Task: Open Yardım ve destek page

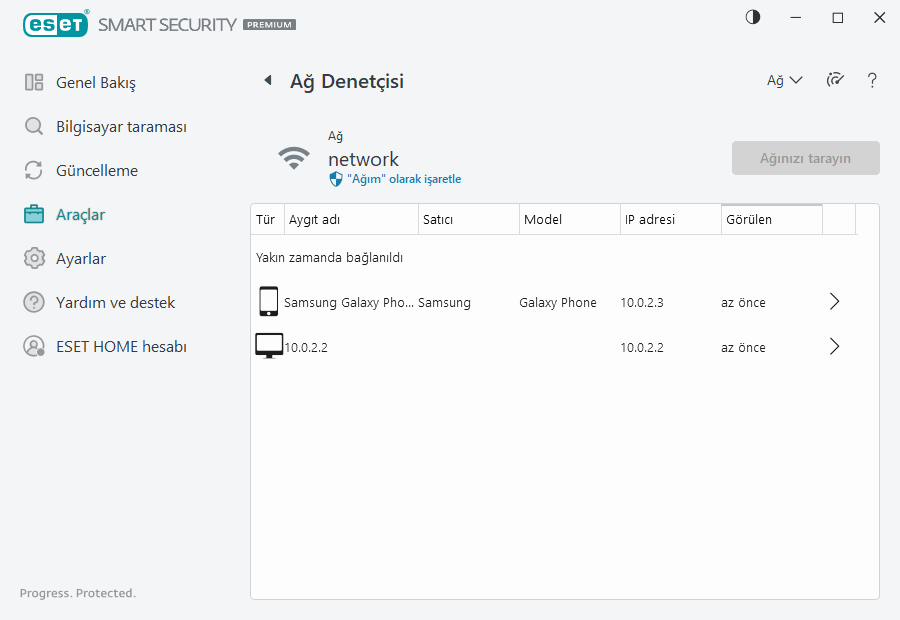Action: click(x=115, y=303)
